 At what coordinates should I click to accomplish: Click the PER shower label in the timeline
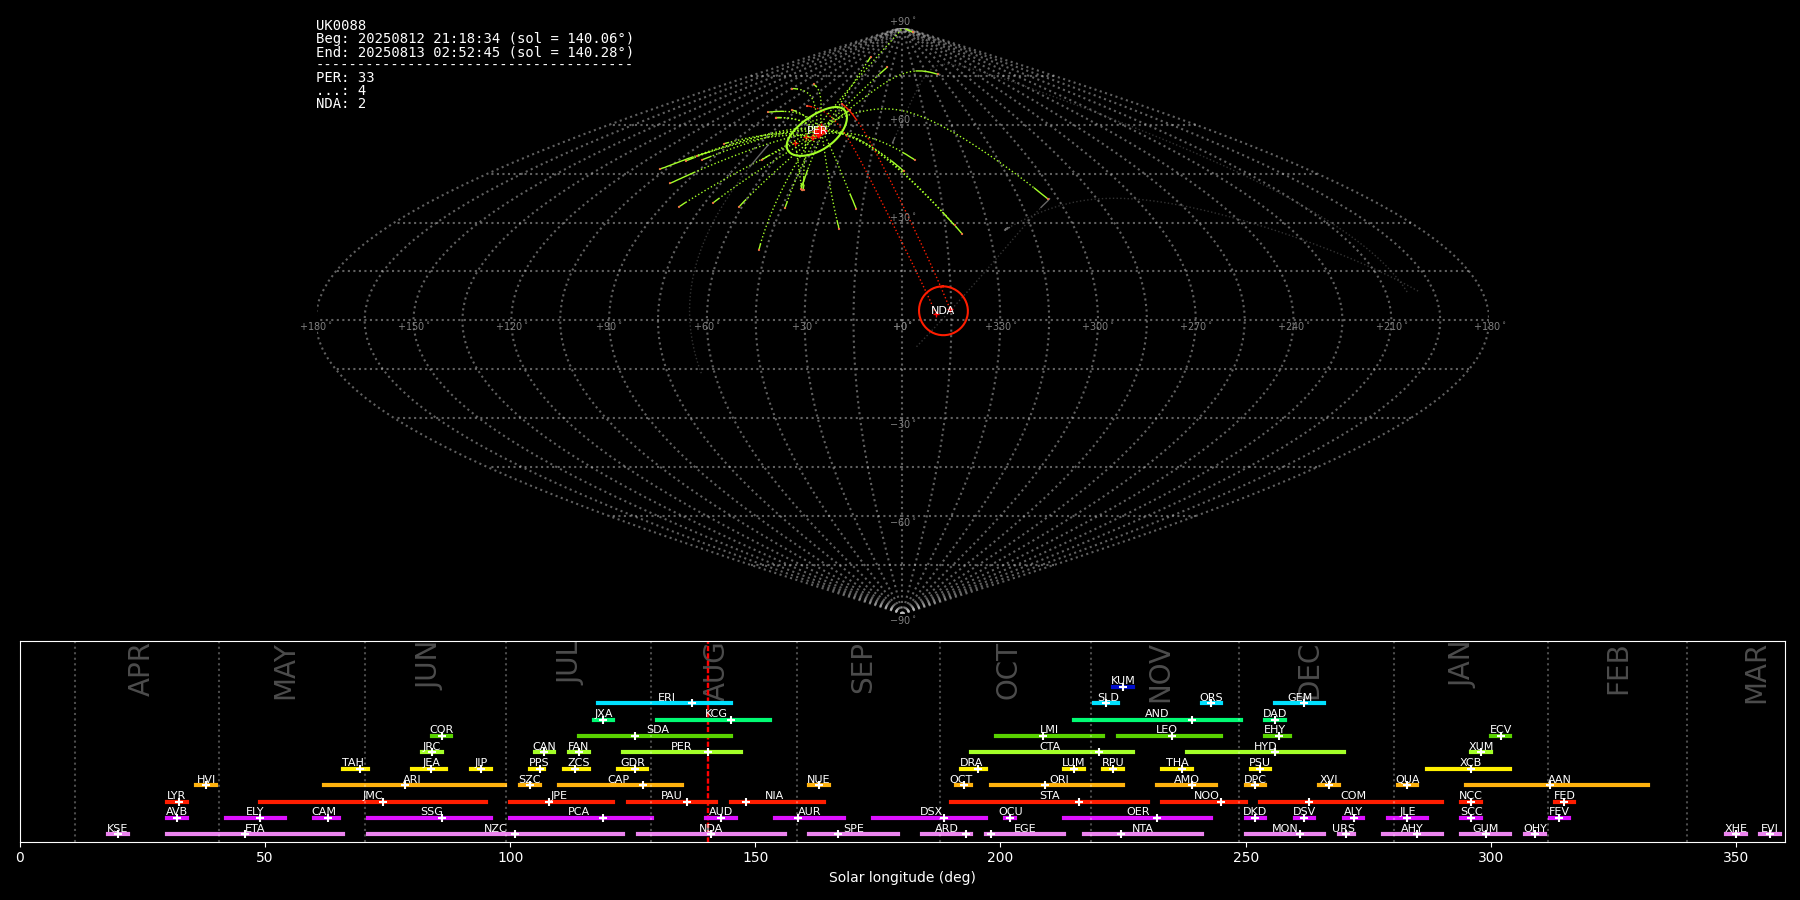click(x=681, y=747)
